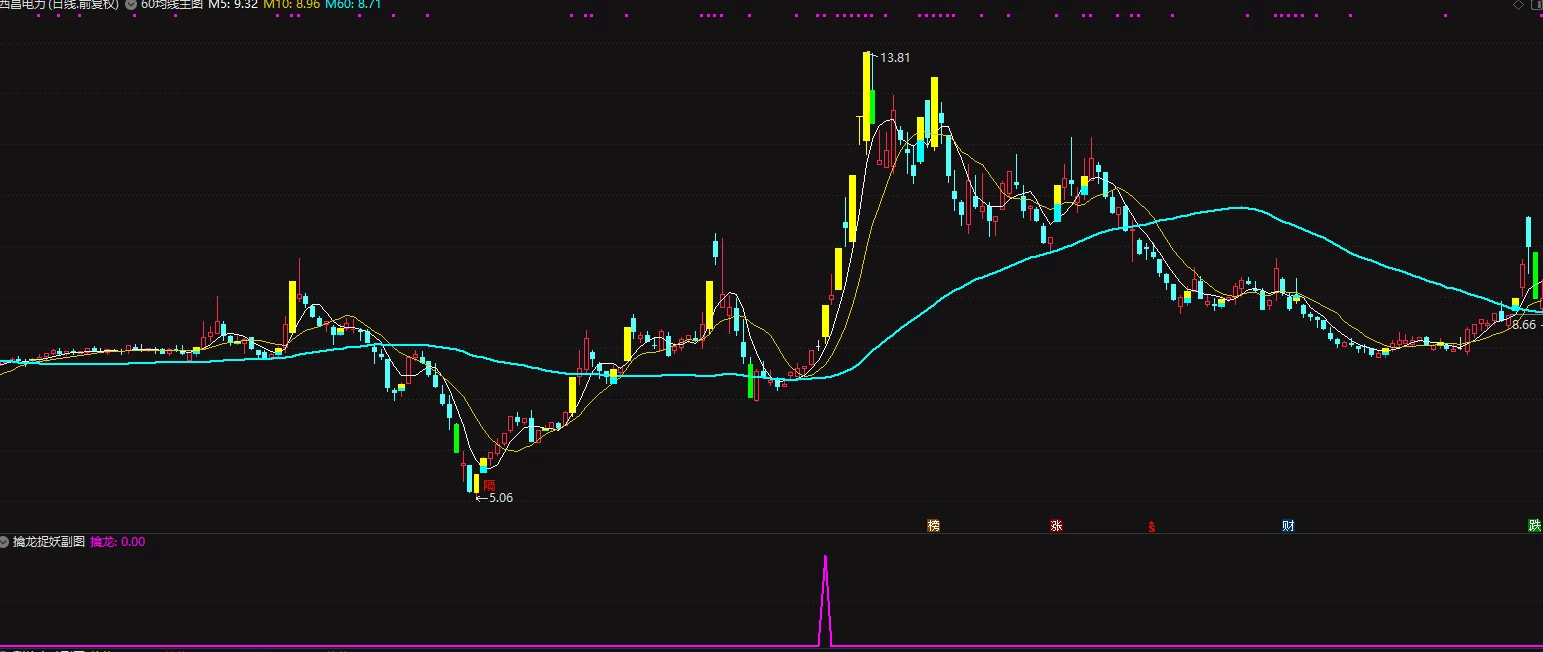
Task: Select the cyan M60 moving average label
Action: [x=353, y=5]
